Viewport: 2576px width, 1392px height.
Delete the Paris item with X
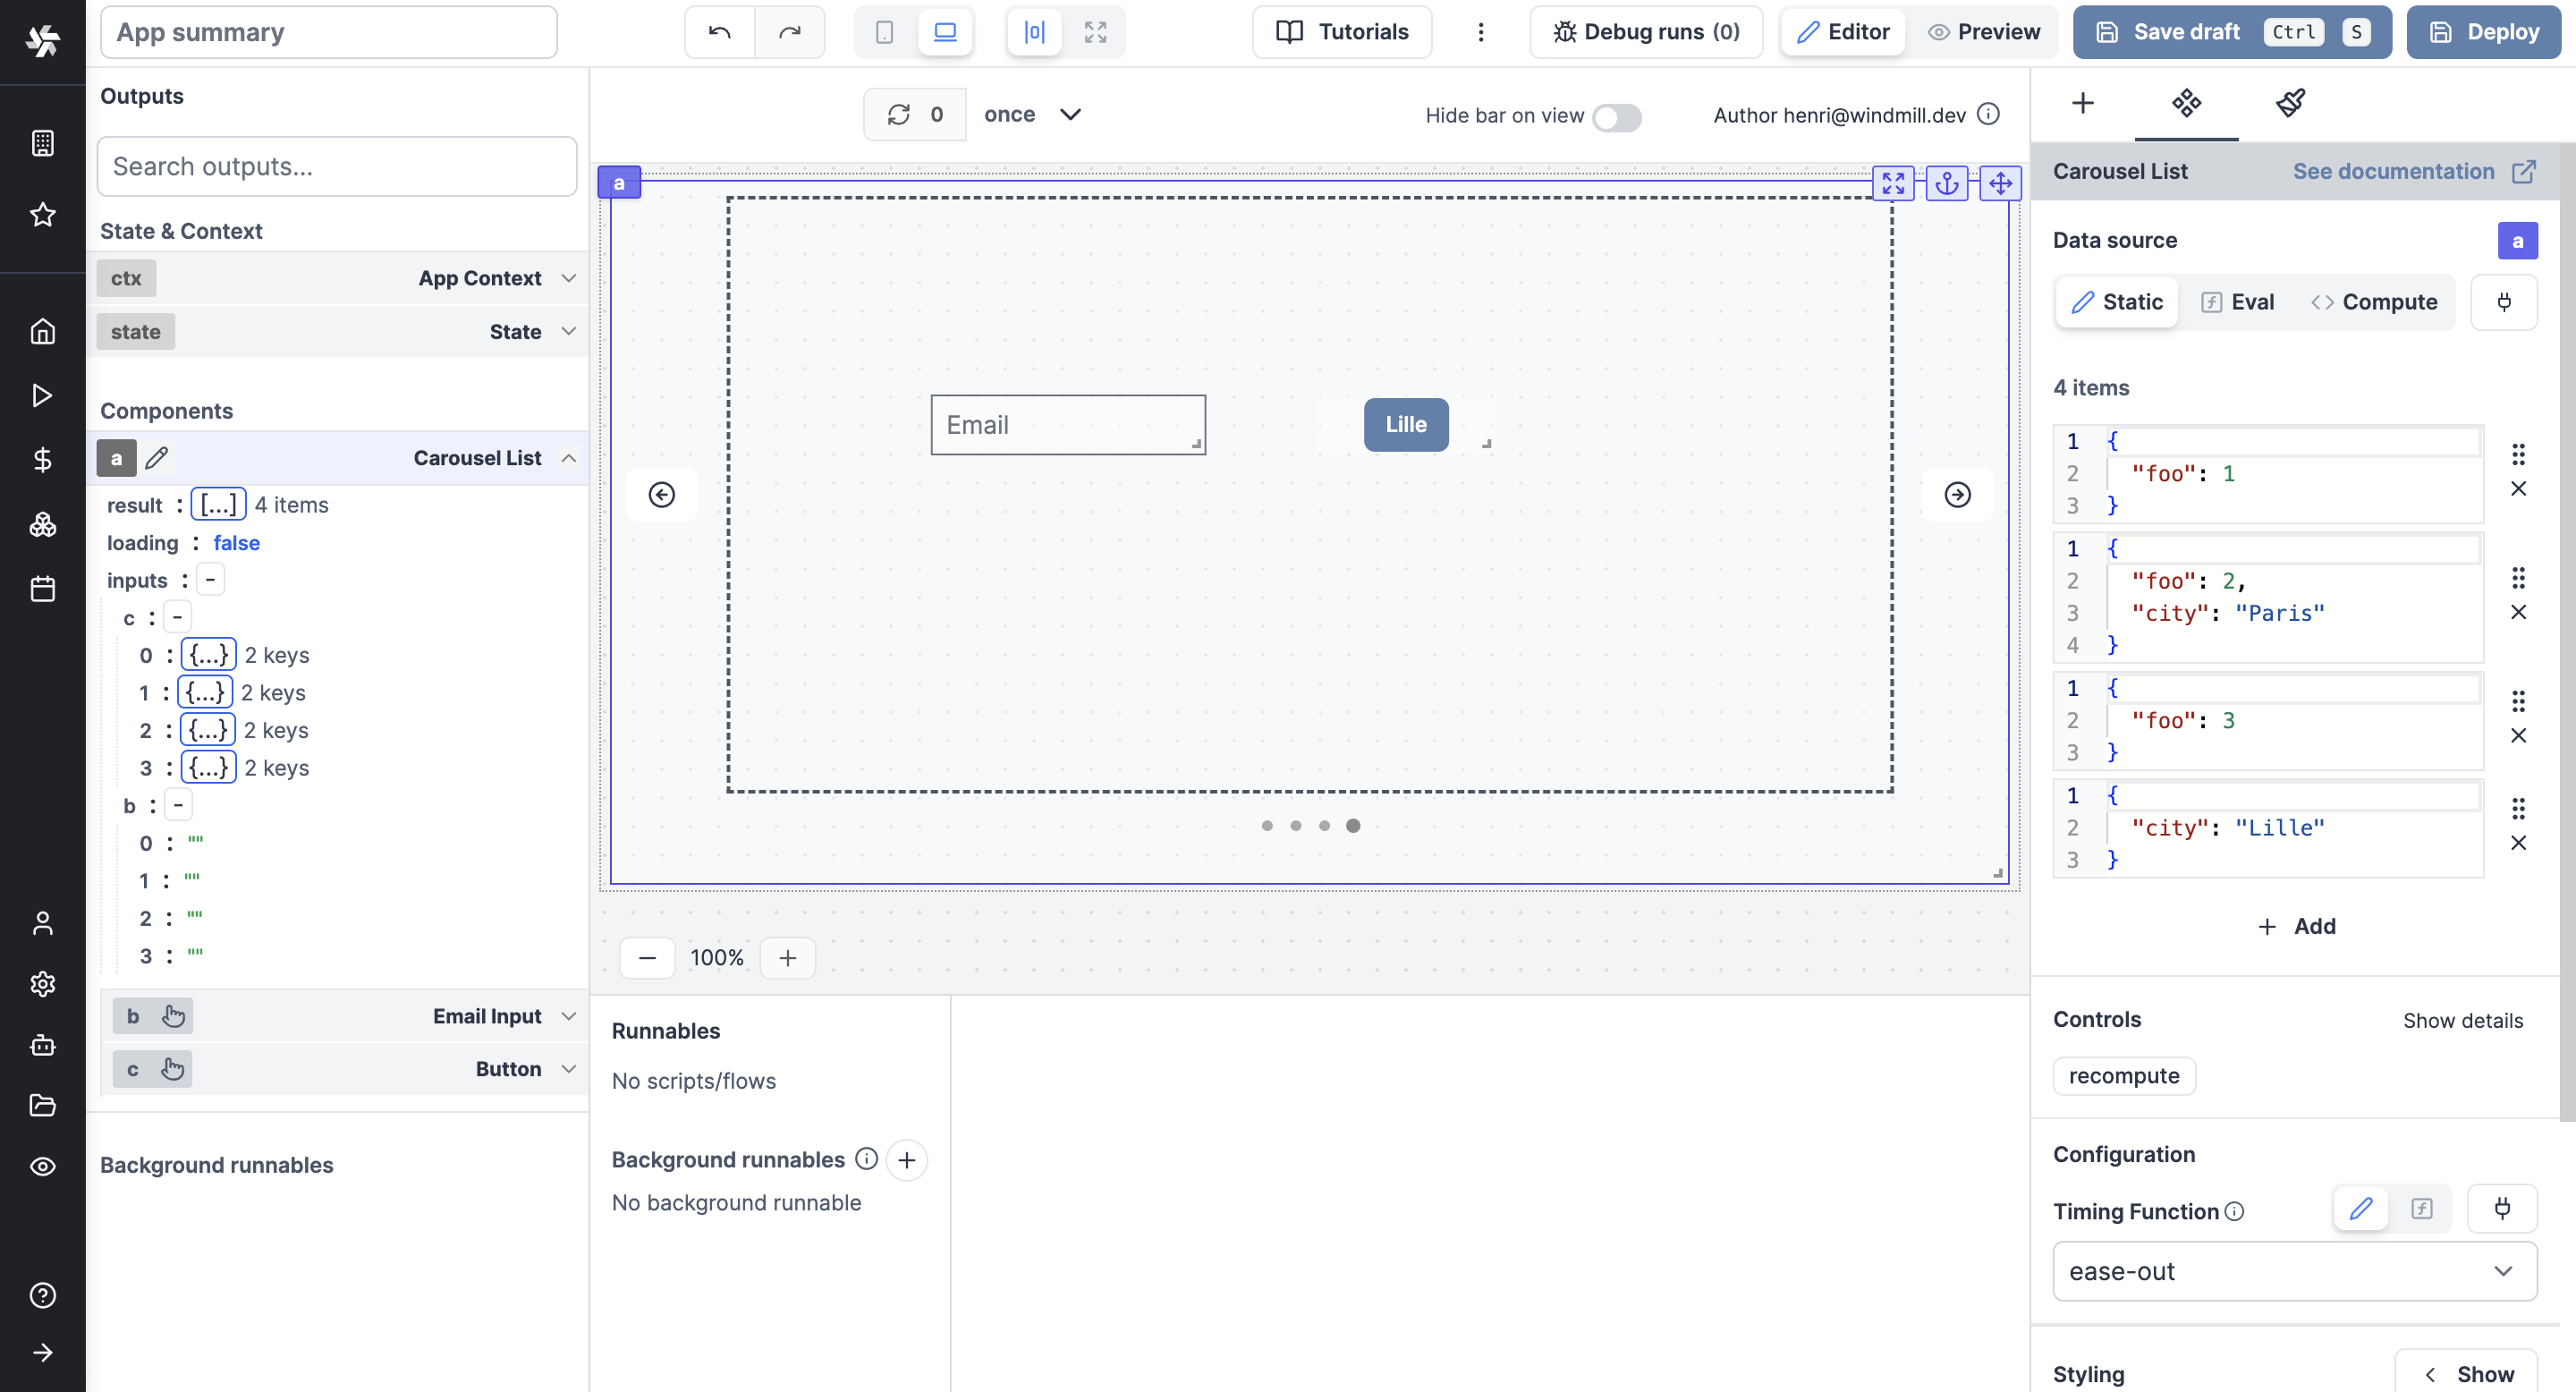tap(2518, 613)
